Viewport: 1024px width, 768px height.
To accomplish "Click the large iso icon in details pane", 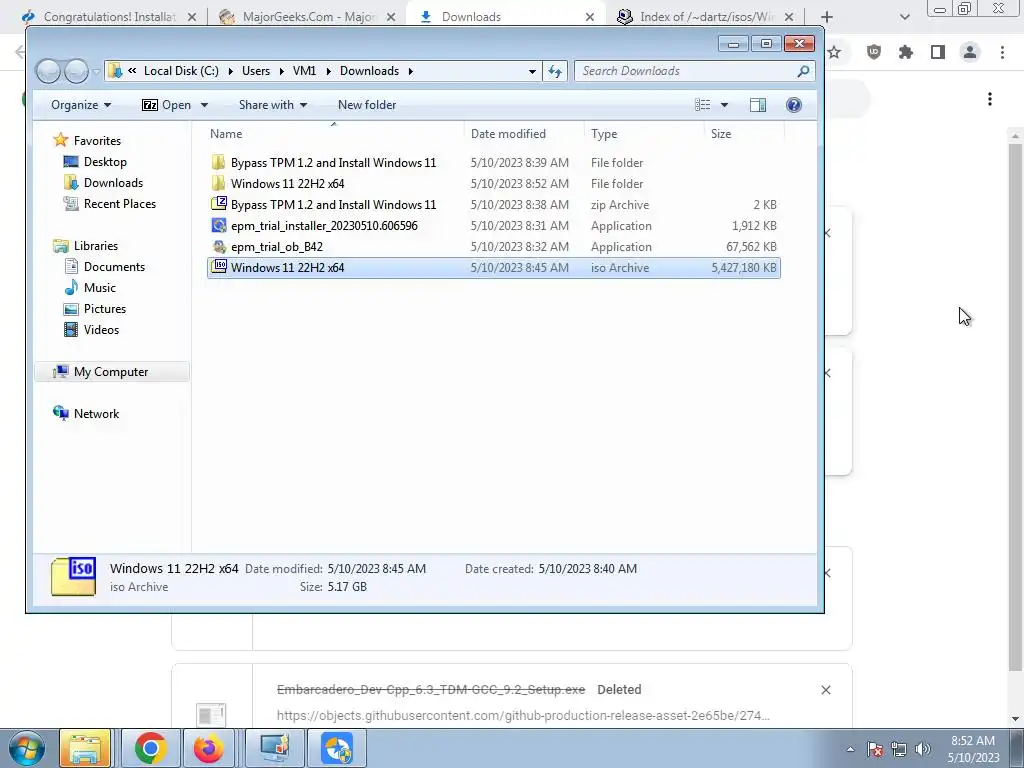I will pos(73,576).
